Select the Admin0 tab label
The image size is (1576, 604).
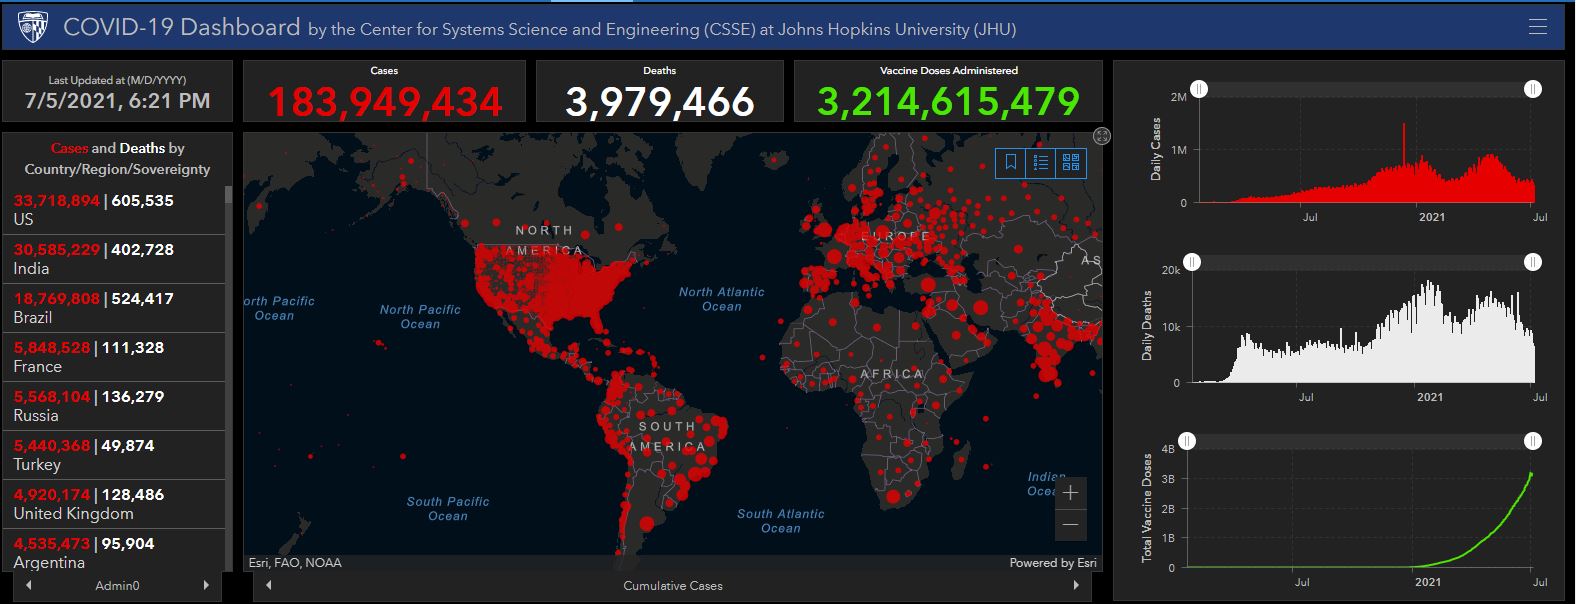click(117, 585)
